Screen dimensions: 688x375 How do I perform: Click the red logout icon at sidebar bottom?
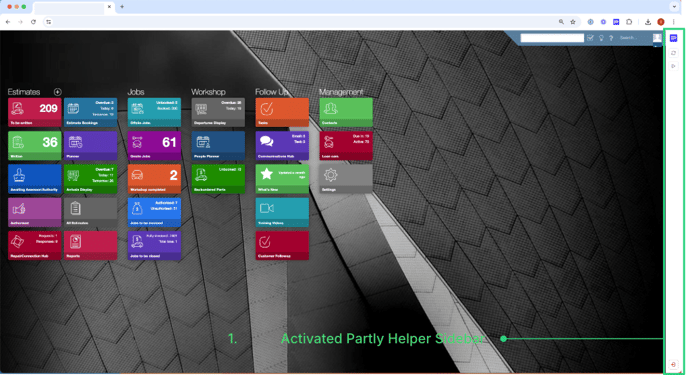point(674,364)
